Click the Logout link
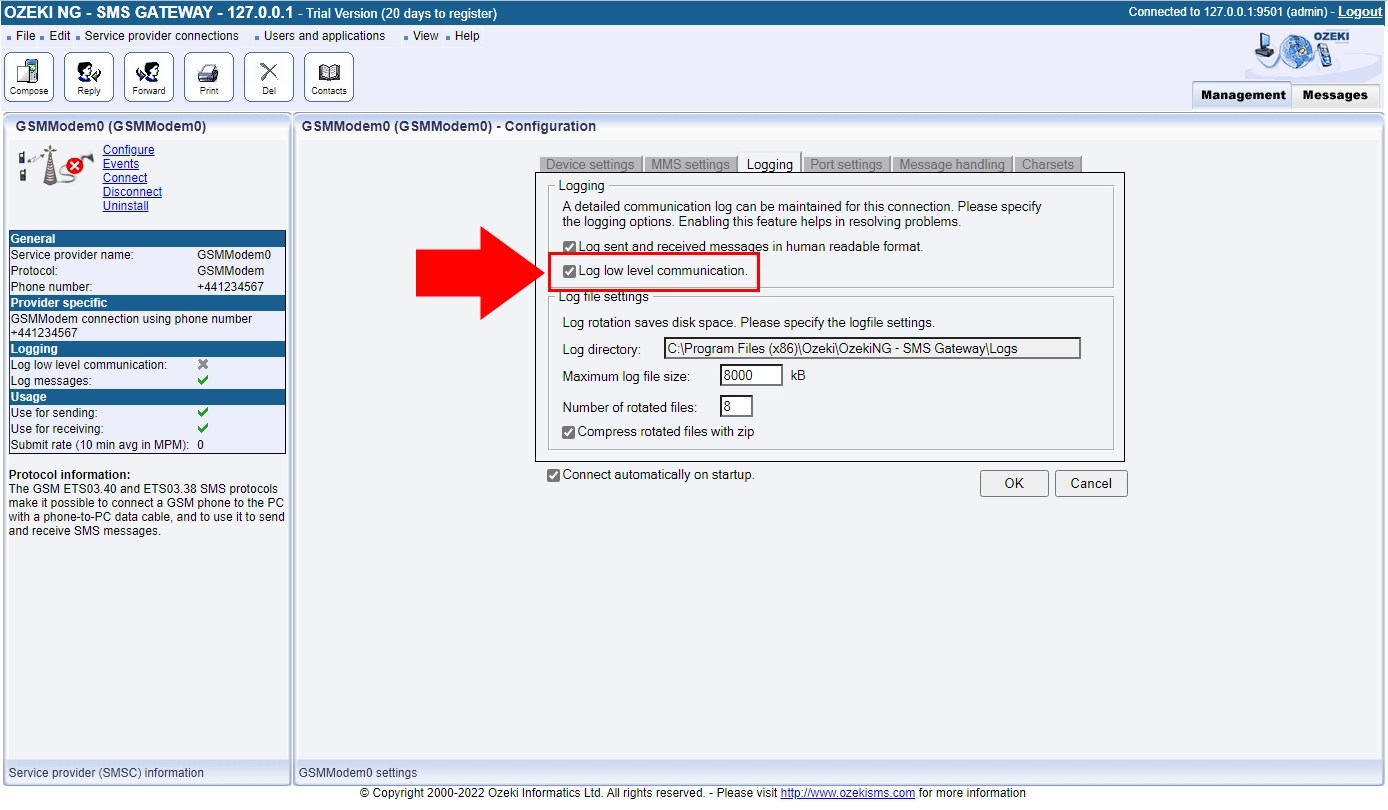Viewport: 1388px width, 810px height. click(x=1360, y=12)
